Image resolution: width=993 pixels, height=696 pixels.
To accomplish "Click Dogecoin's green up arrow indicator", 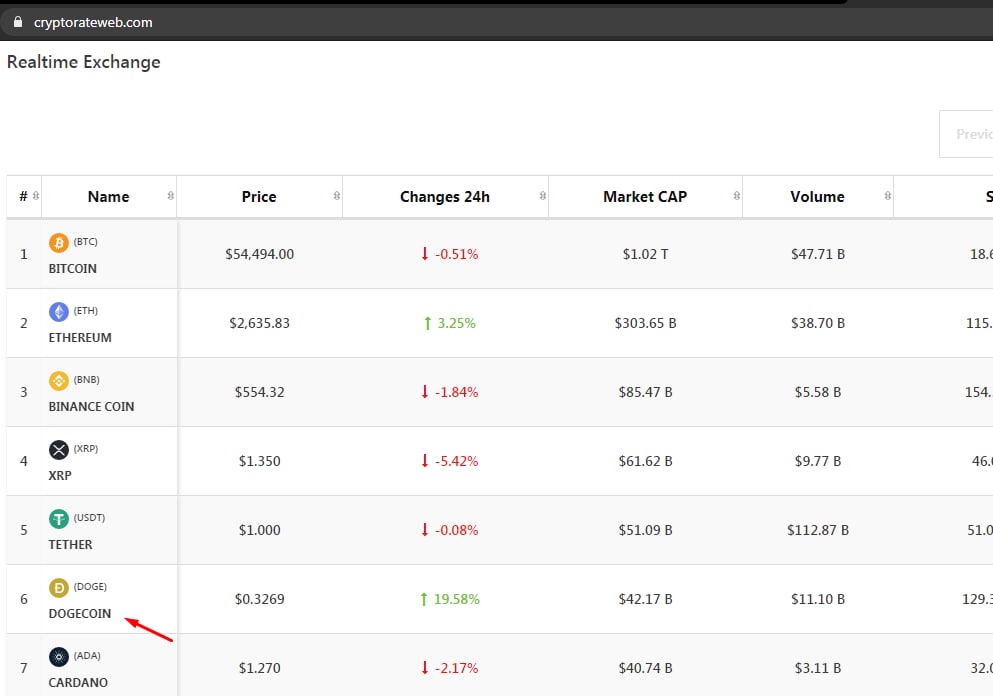I will [x=424, y=599].
